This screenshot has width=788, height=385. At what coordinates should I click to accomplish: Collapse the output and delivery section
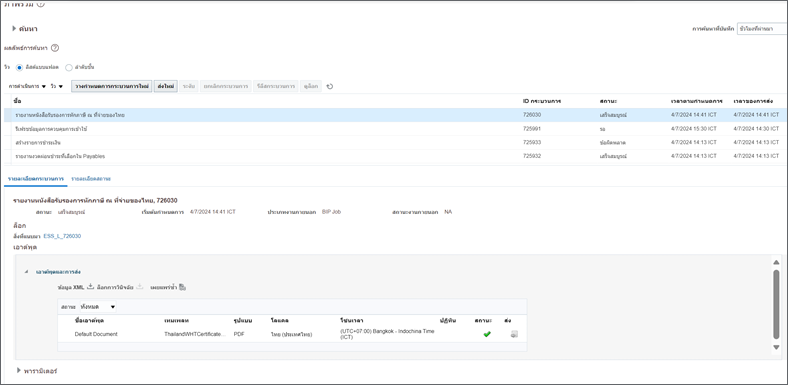tap(26, 271)
